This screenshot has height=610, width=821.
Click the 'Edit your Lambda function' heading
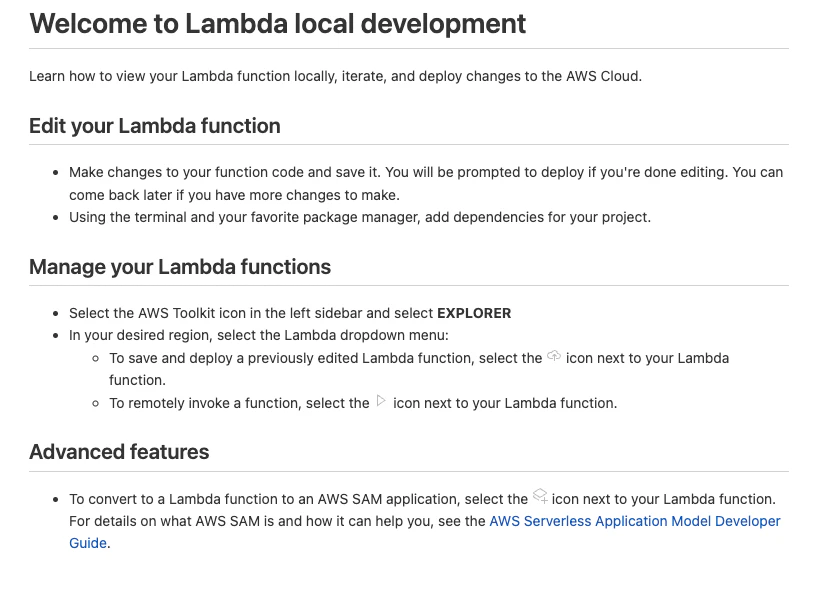[x=155, y=126]
